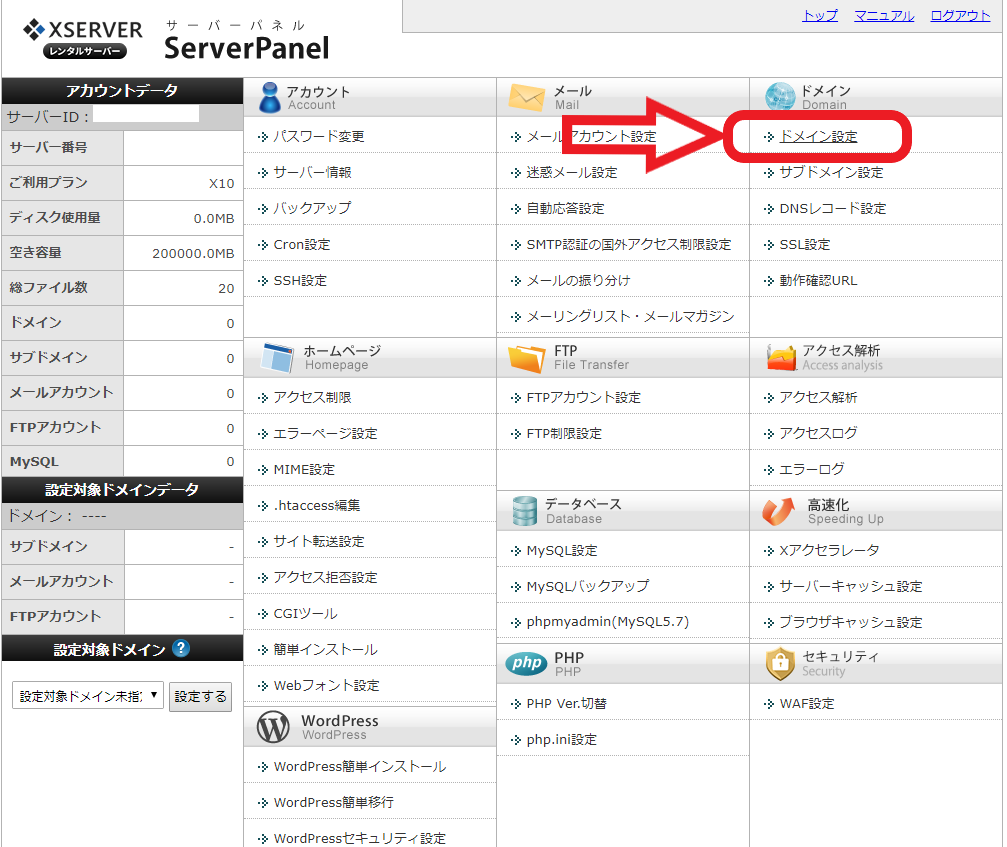Click the ログアウト link

[961, 15]
